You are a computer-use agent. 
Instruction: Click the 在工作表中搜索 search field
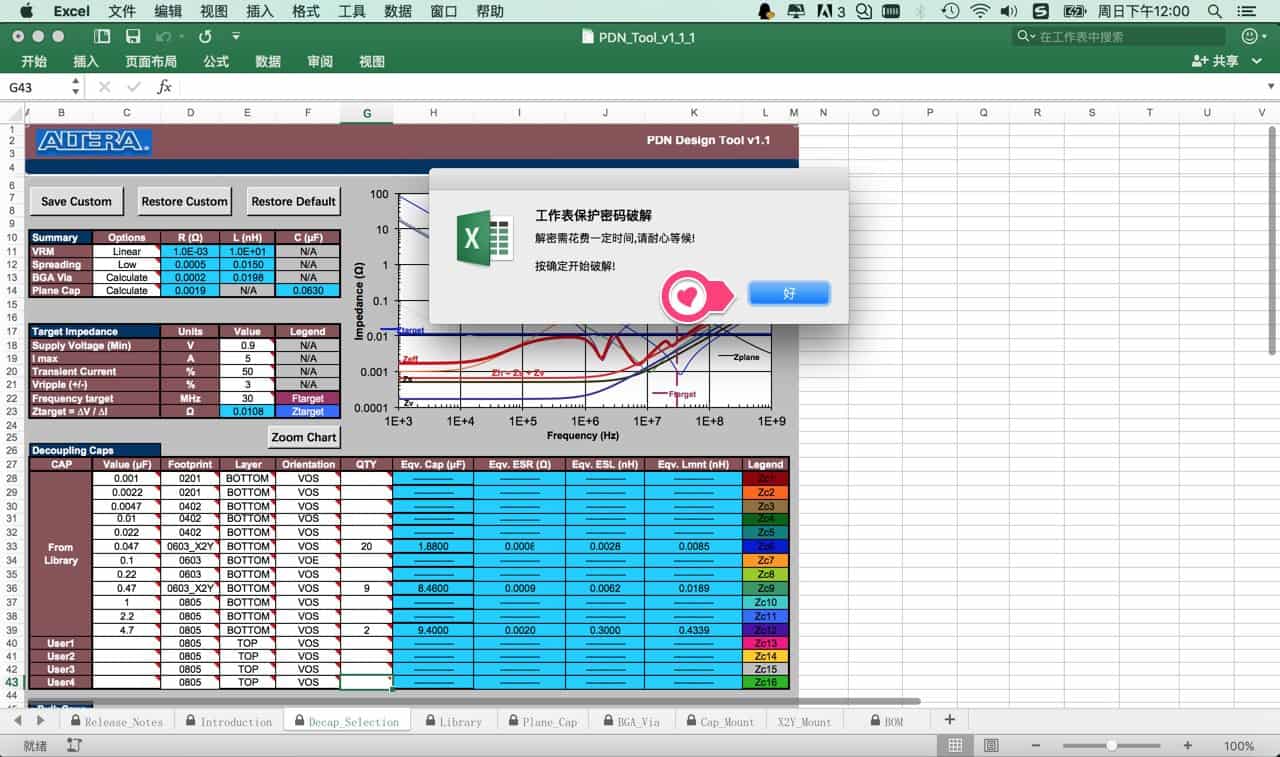1125,36
